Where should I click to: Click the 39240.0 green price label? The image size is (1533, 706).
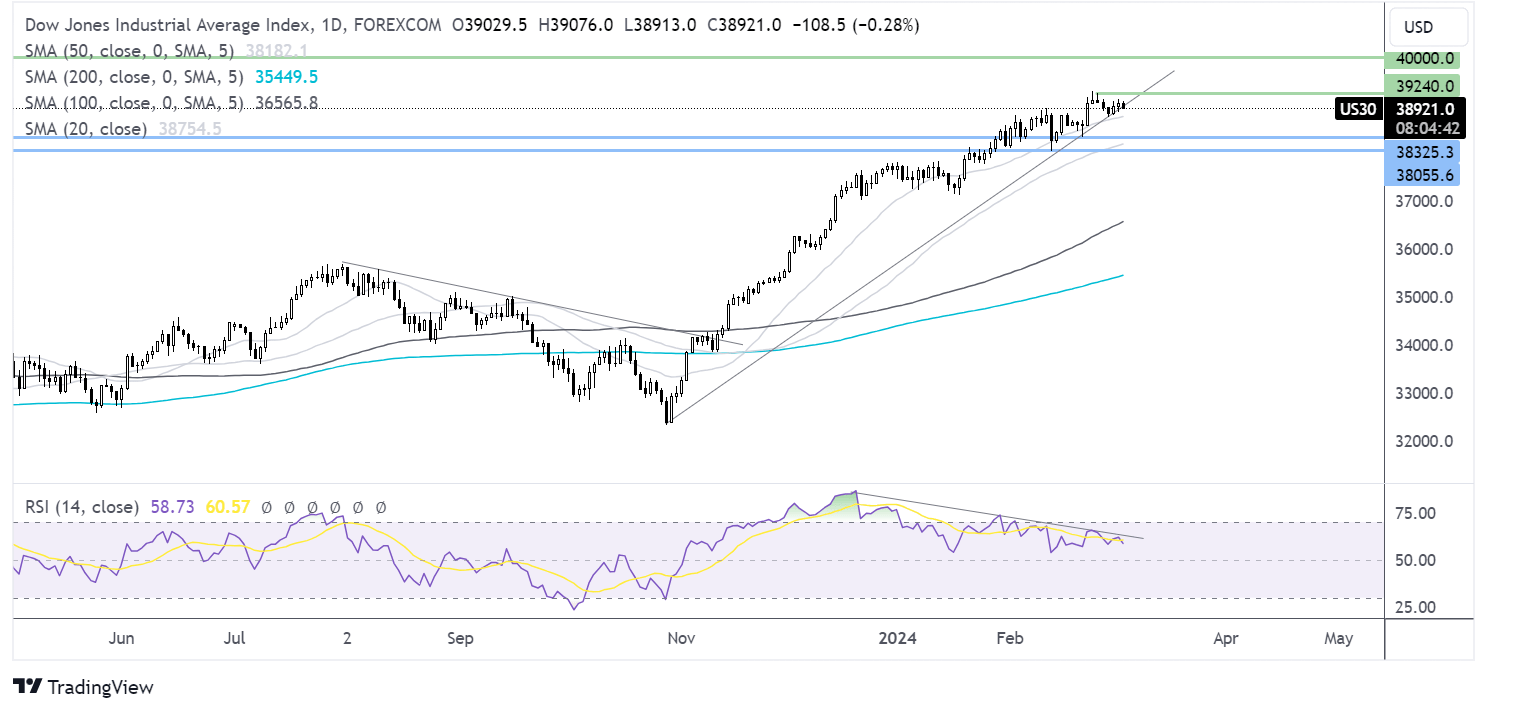[1422, 86]
